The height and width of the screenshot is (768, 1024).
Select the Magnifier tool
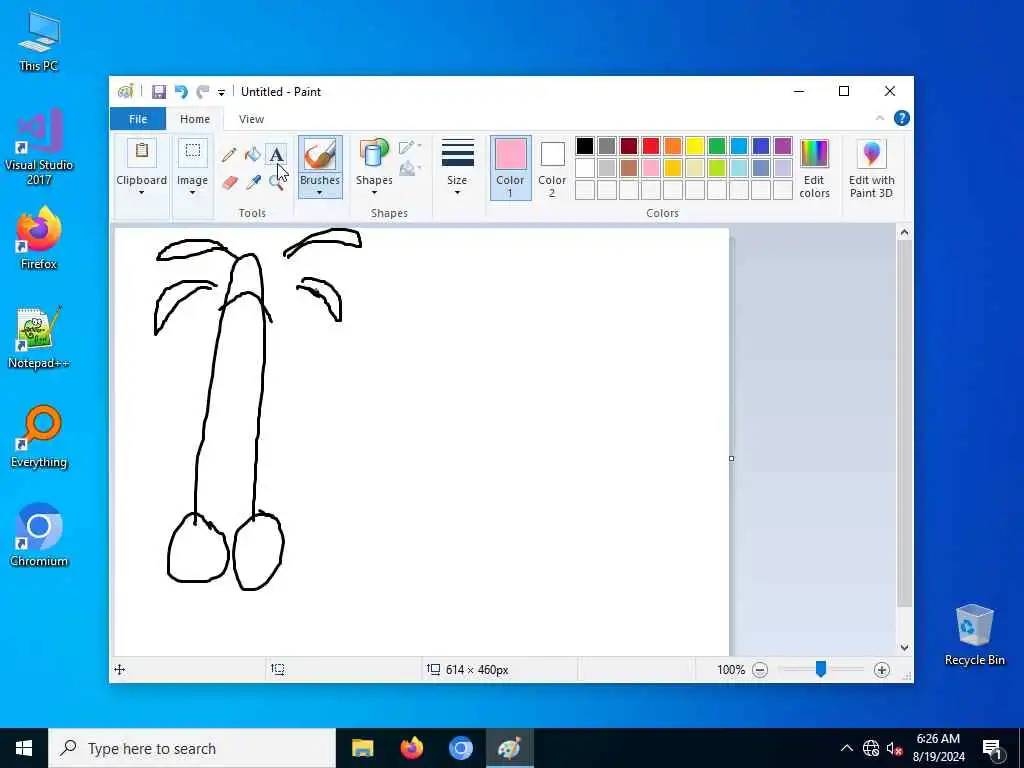coord(276,182)
